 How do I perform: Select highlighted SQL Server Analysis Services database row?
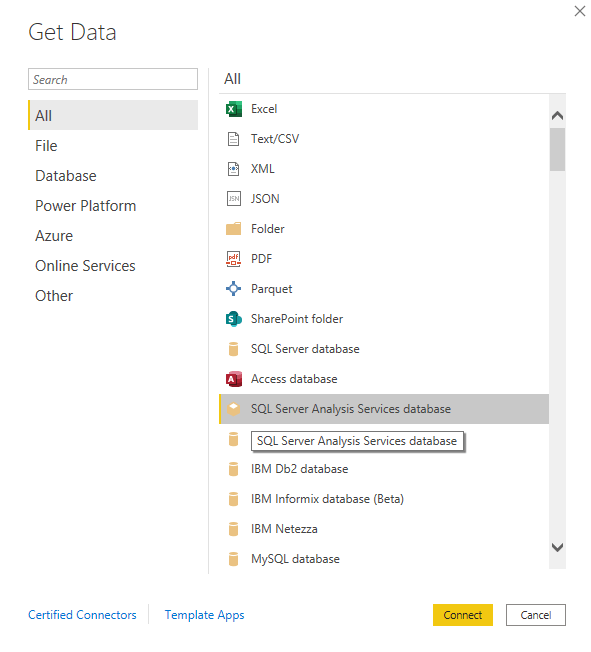click(384, 409)
